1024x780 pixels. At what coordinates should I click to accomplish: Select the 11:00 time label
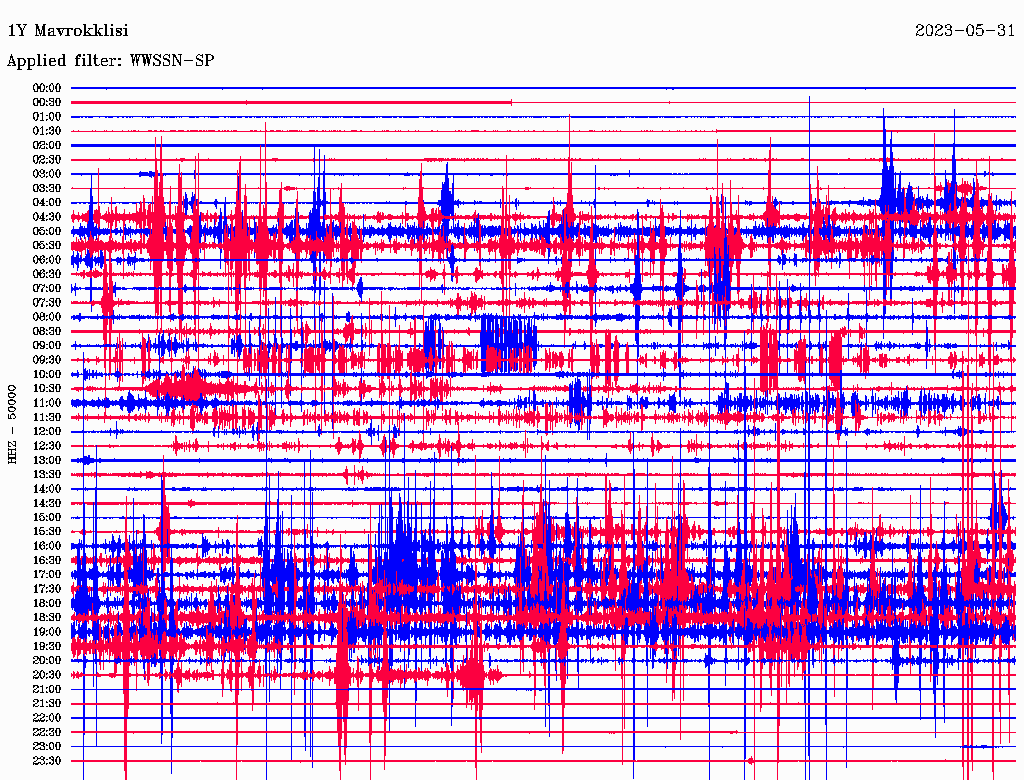pos(46,404)
